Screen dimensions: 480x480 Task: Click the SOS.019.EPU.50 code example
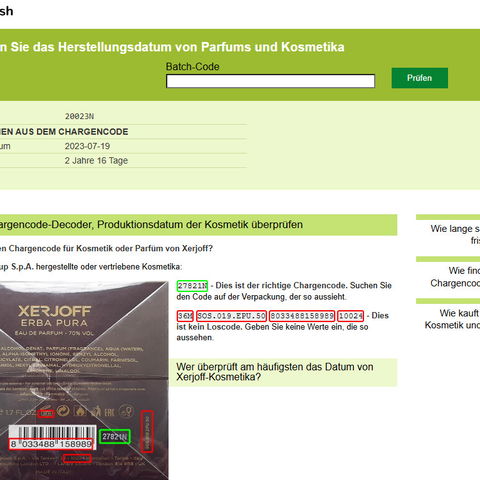click(231, 316)
